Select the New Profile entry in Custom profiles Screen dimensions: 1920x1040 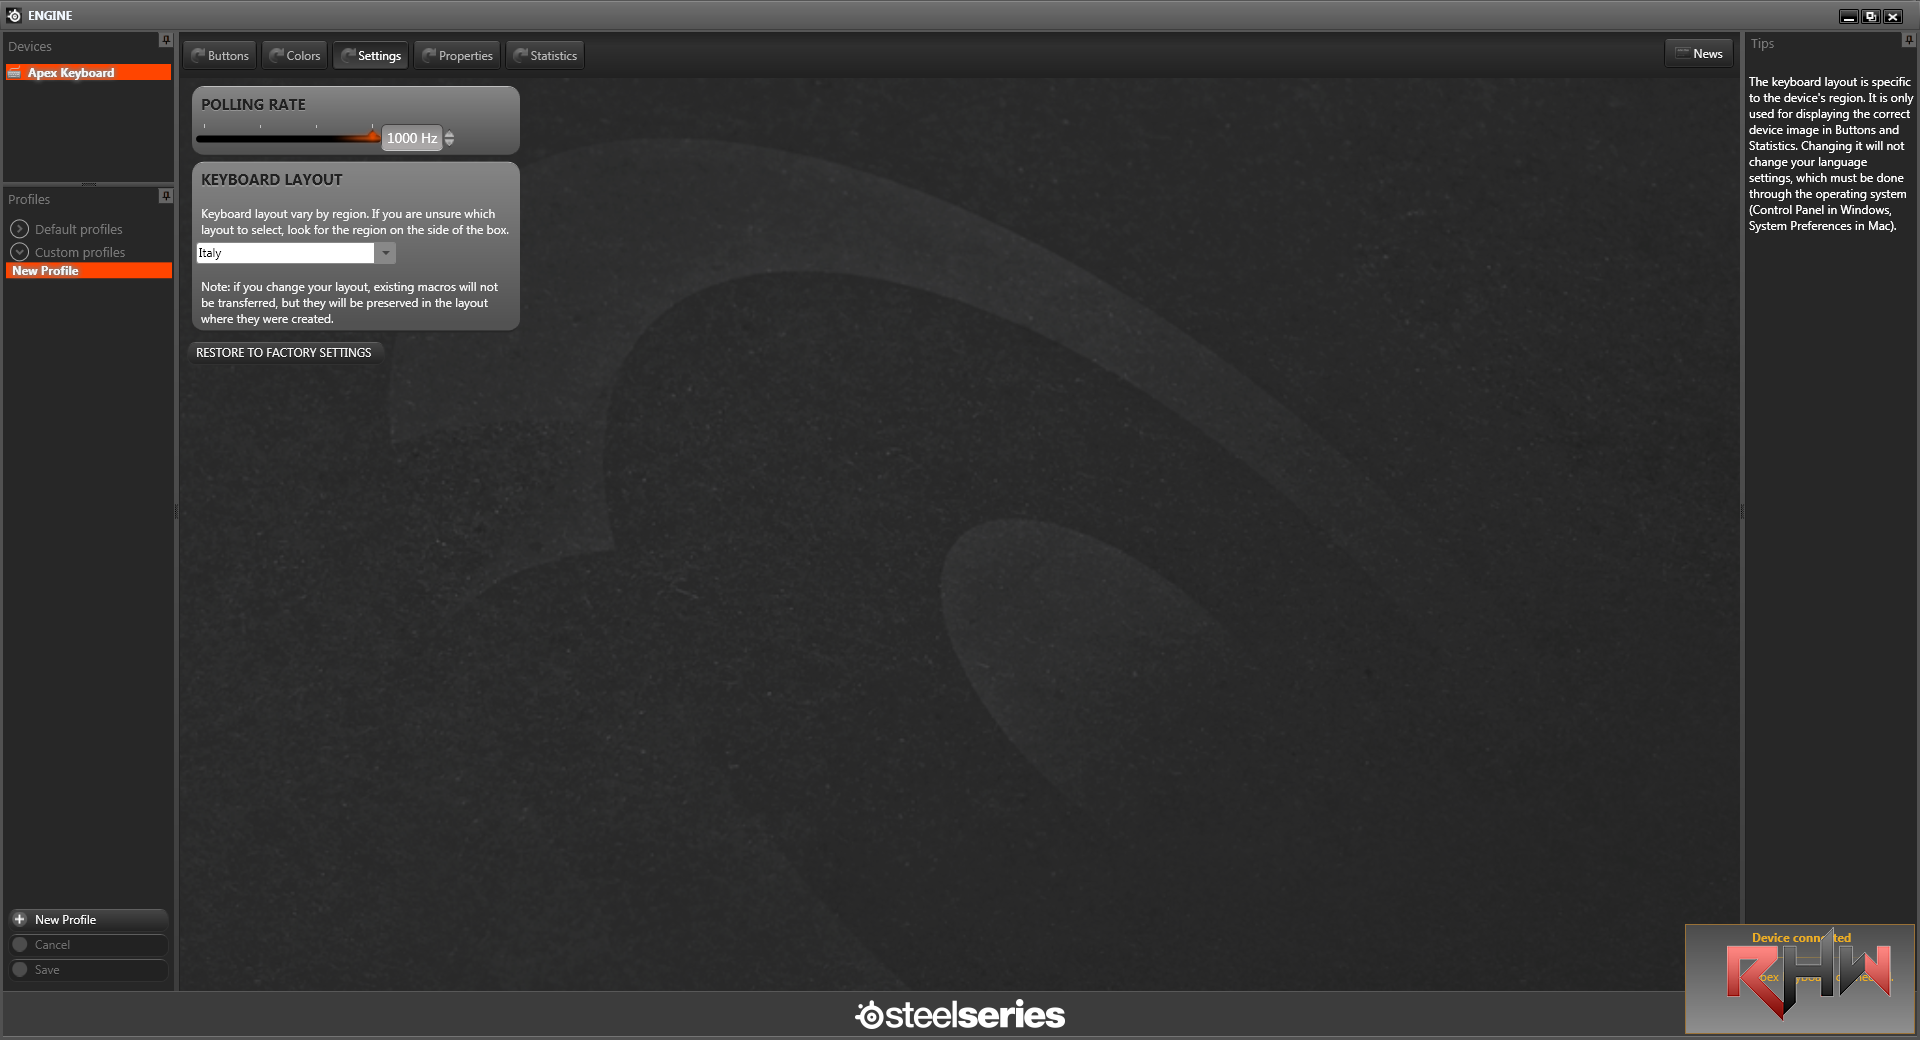pos(88,271)
